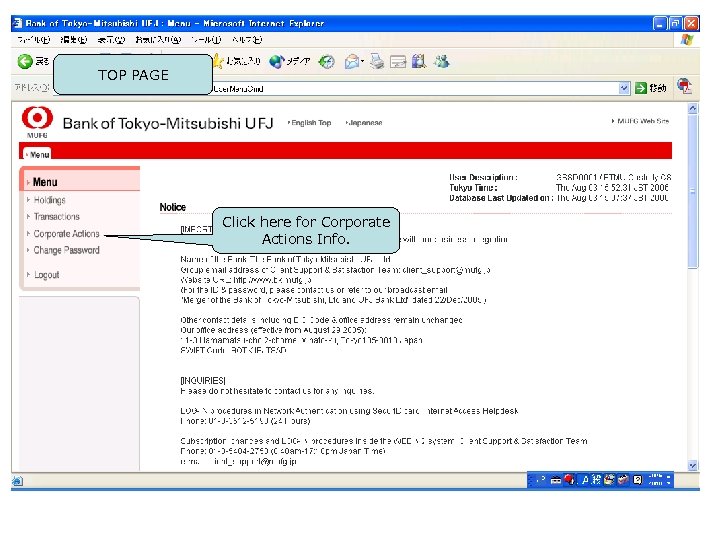This screenshot has width=720, height=540.
Task: Click the Messenger people icon in toolbar
Action: (442, 61)
